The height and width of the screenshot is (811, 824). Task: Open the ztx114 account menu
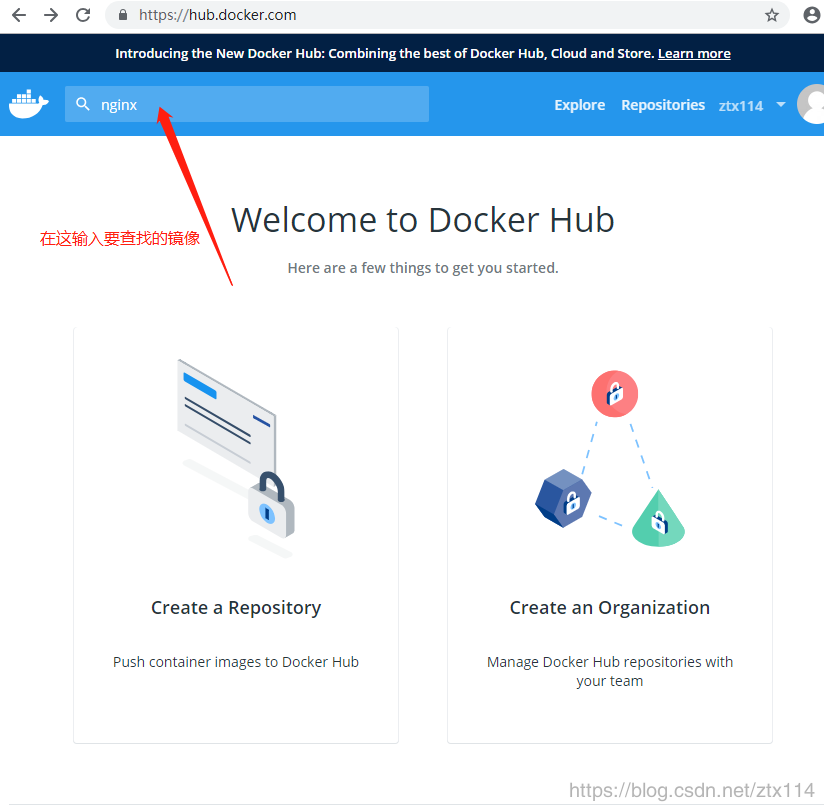pos(740,106)
